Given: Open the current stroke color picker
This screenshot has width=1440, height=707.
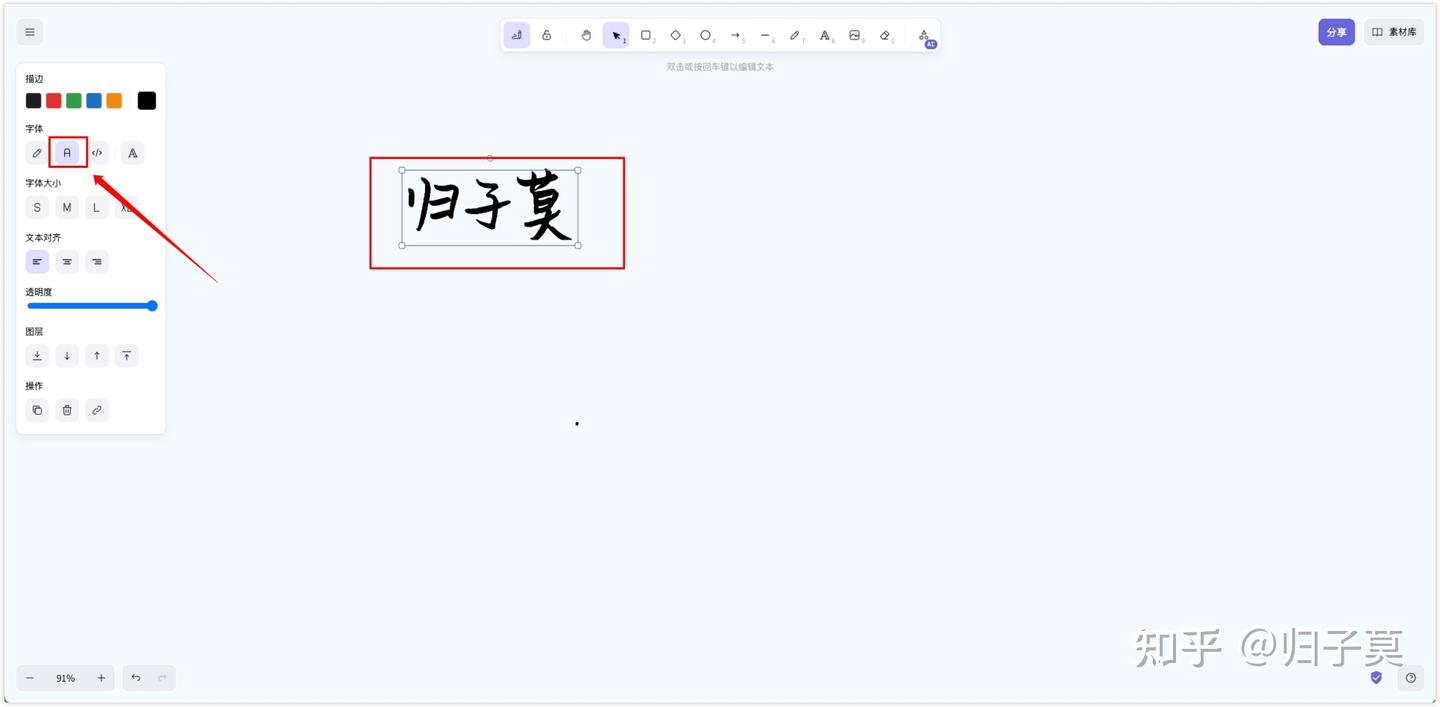Looking at the screenshot, I should 147,101.
